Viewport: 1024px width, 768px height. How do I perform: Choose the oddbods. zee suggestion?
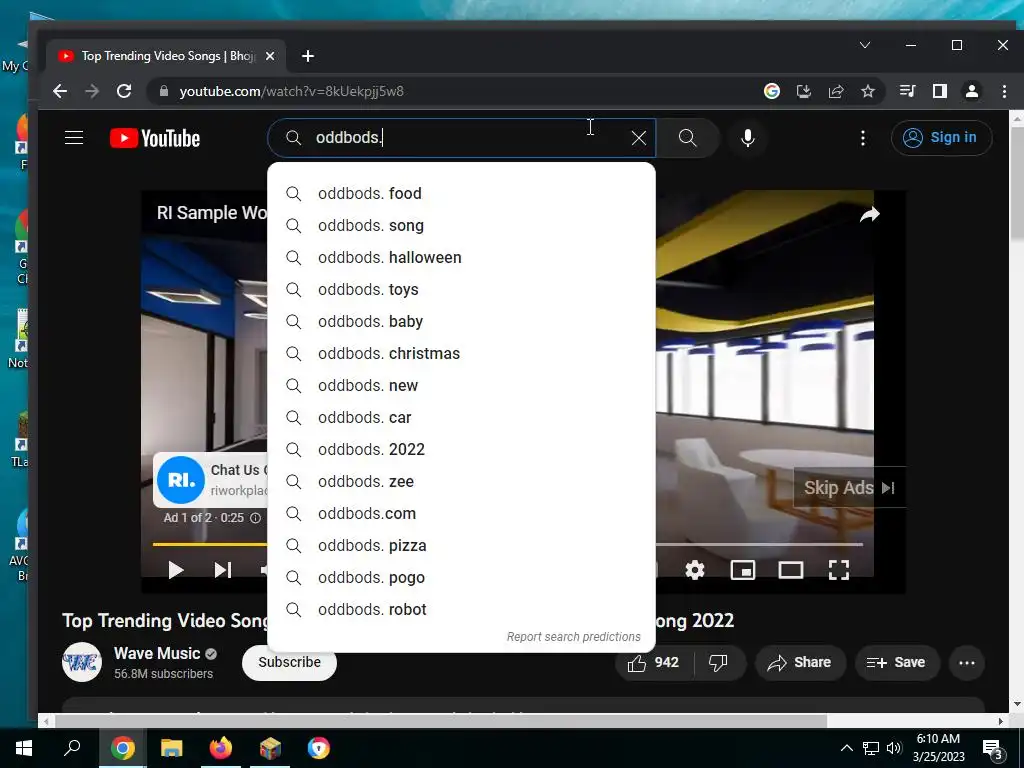[462, 481]
